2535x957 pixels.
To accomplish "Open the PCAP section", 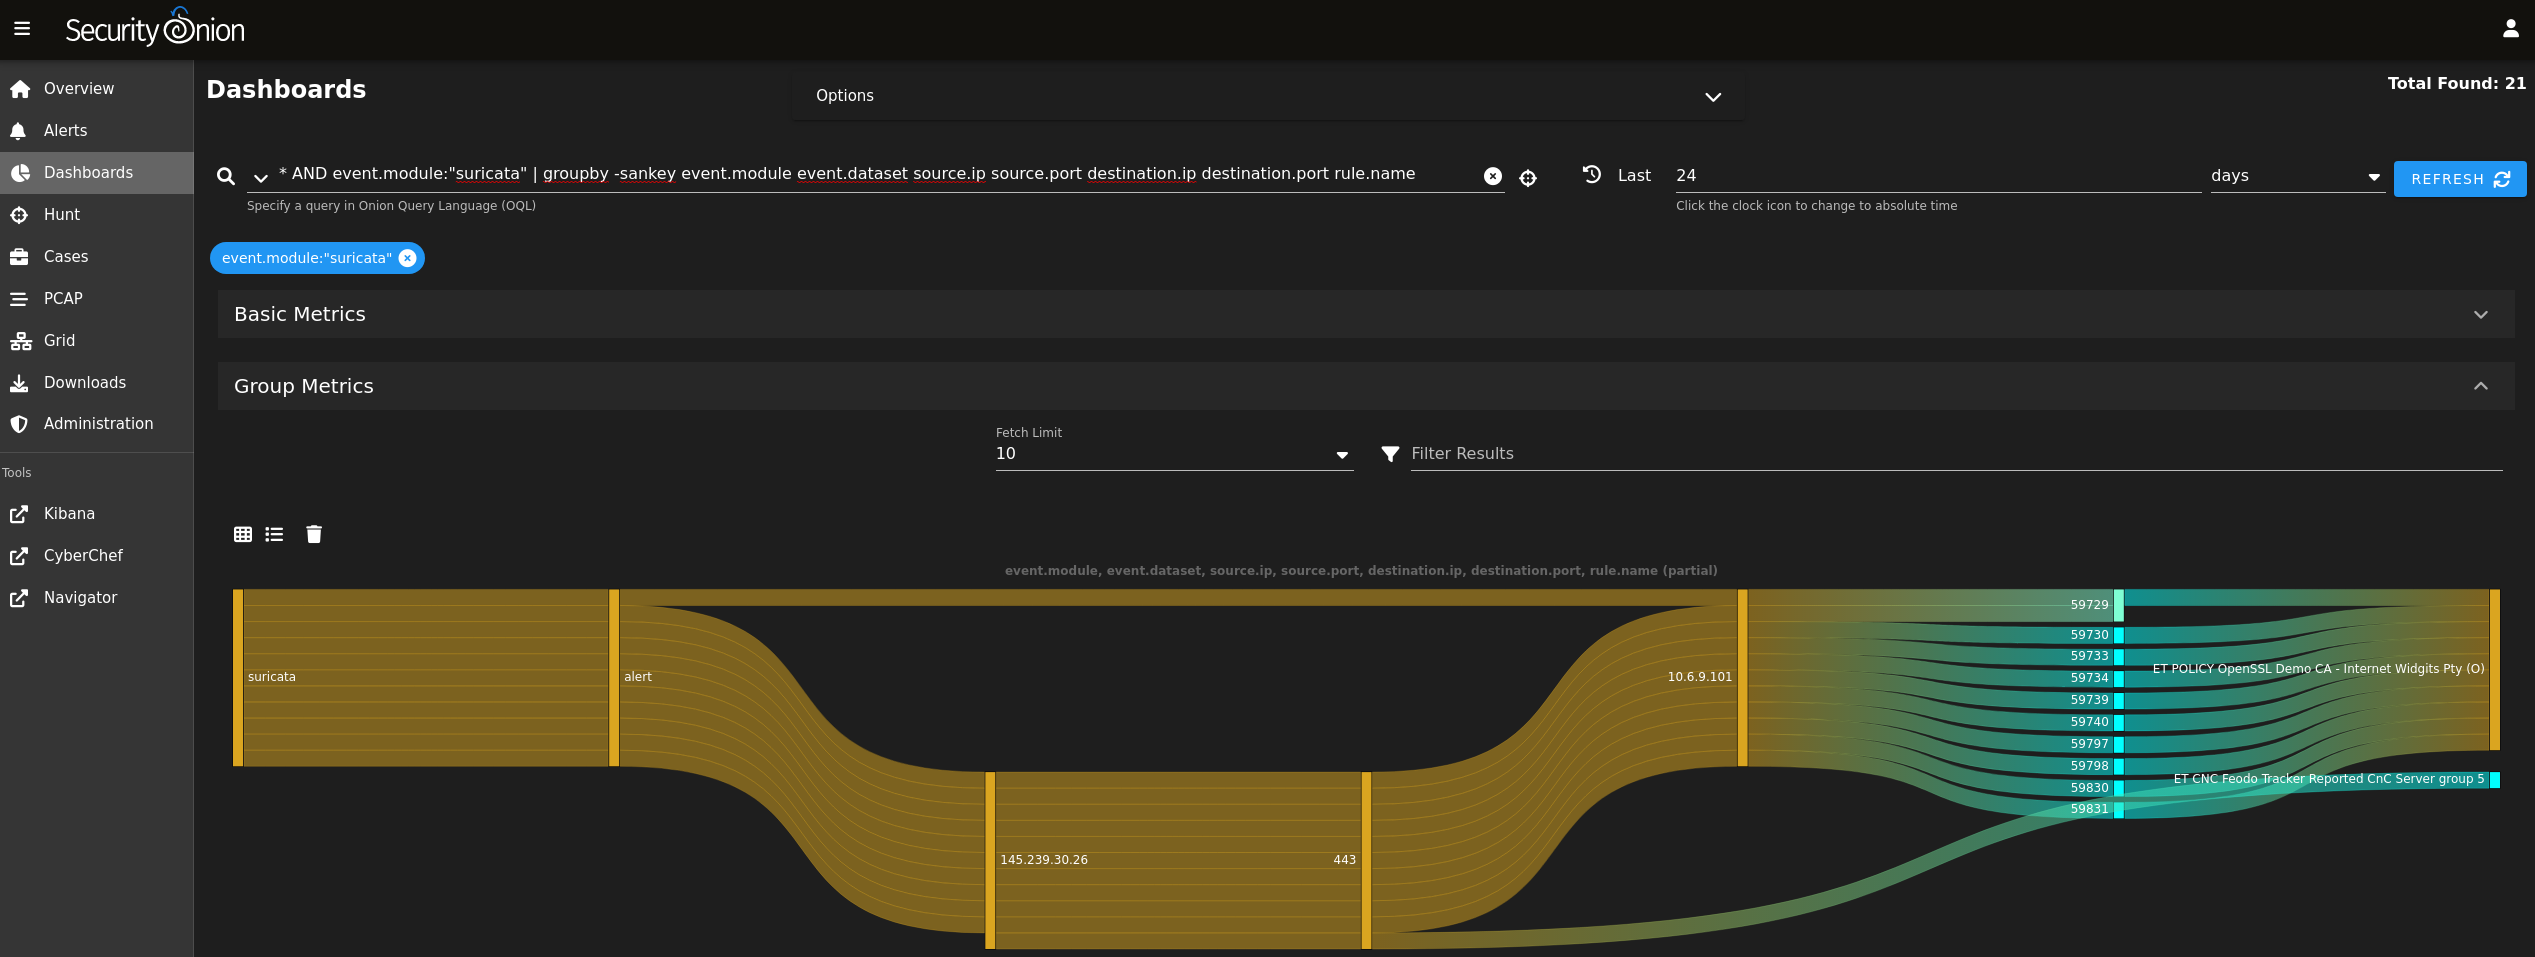I will (x=97, y=299).
